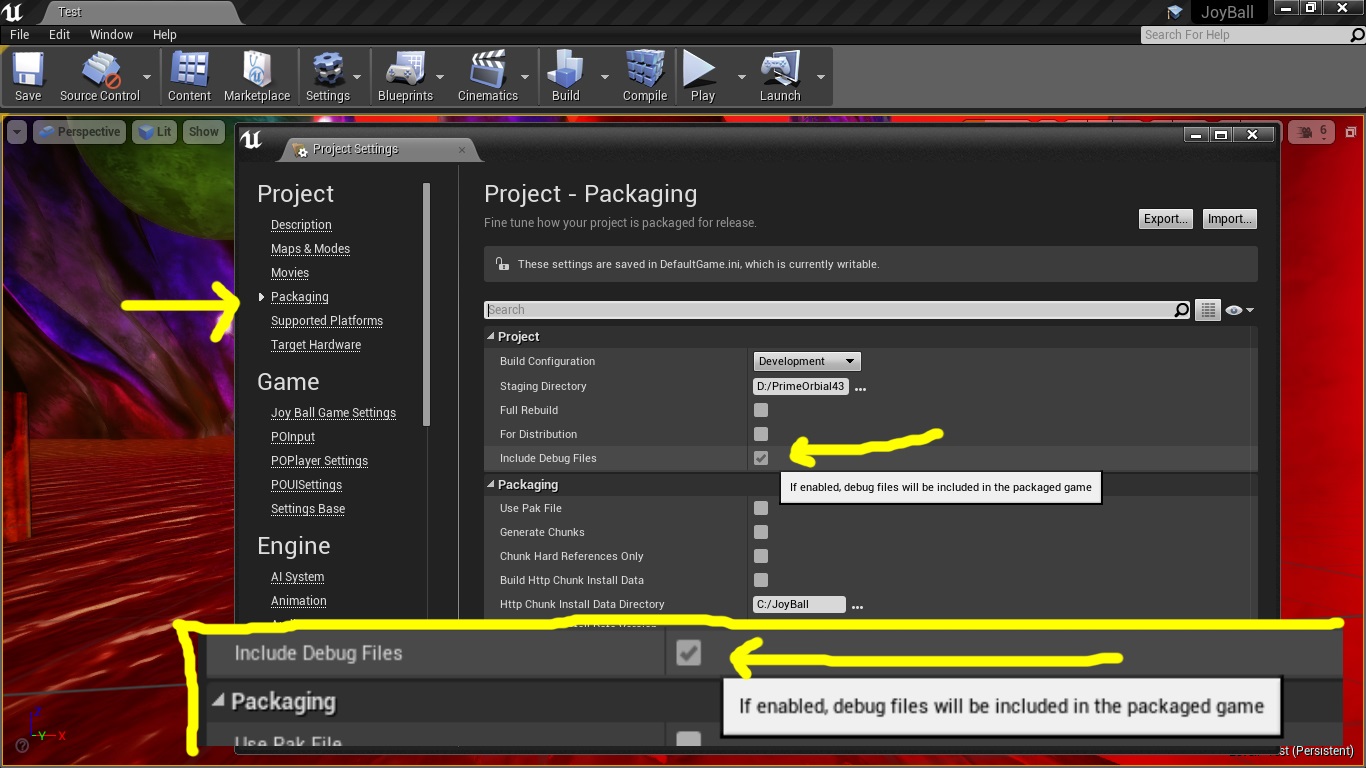Screen dimensions: 1366x768
Task: Open the Blueprints dropdown arrow
Action: [x=440, y=77]
